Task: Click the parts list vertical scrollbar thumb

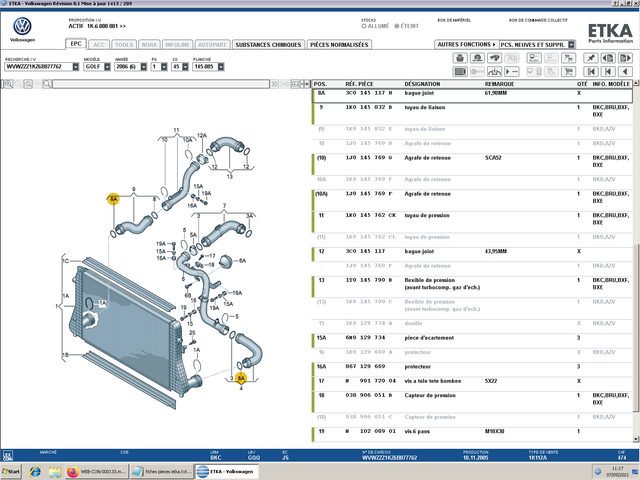Action: click(636, 328)
